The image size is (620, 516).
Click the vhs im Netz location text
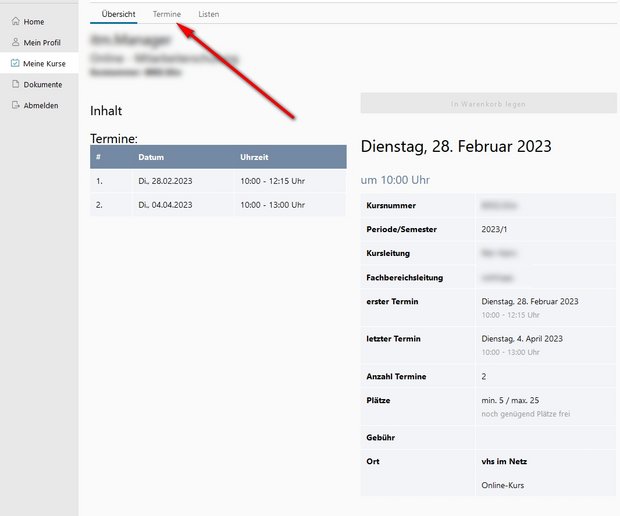504,461
